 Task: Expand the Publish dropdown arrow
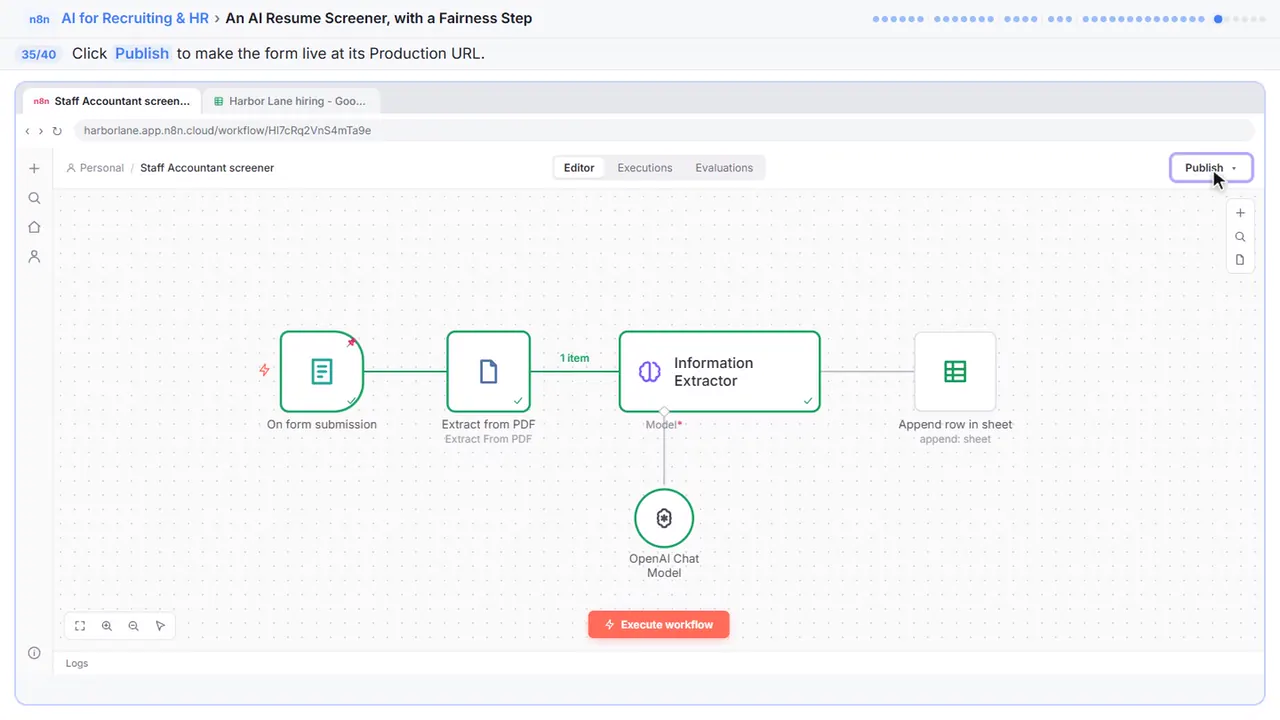[x=1234, y=168]
